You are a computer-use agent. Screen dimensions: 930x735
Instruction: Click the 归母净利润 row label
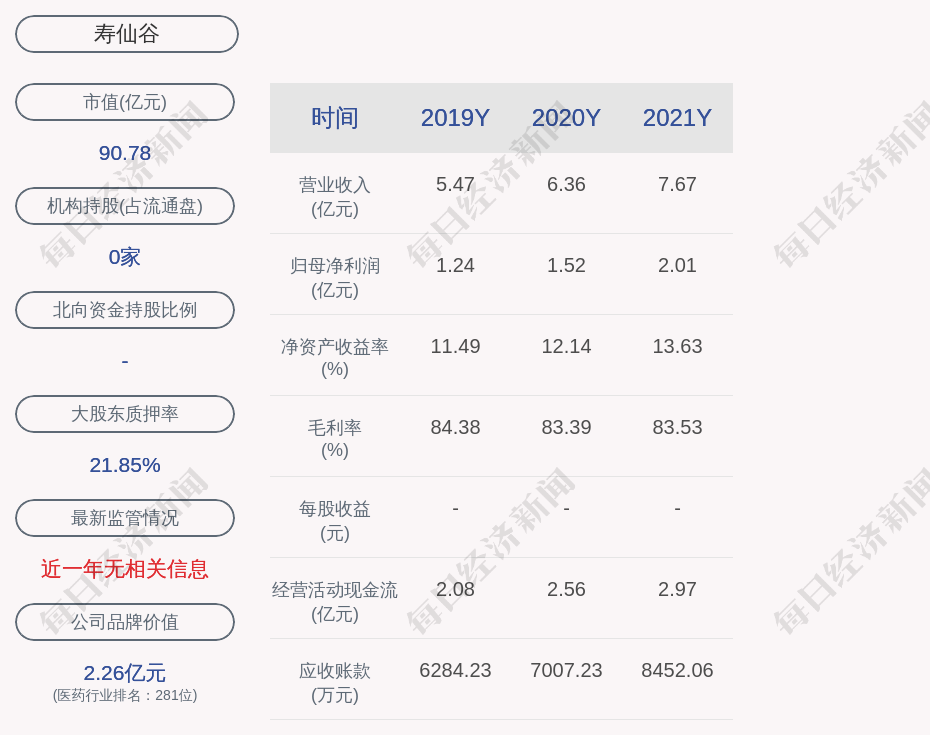335,278
